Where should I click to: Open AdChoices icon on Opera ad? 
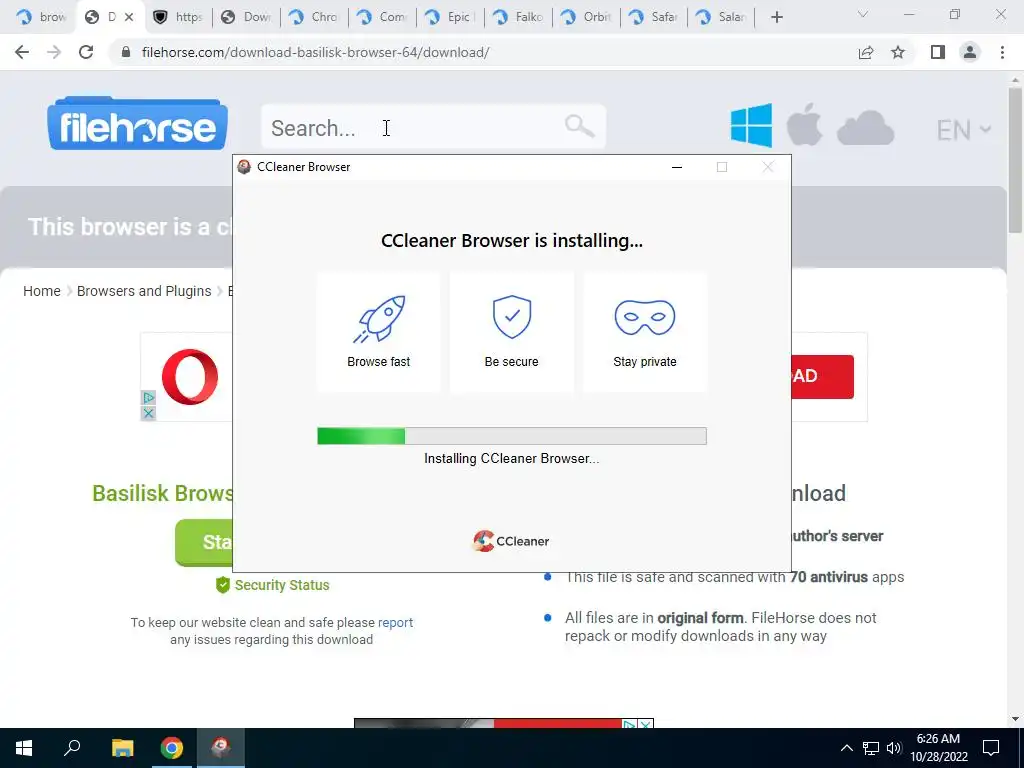tap(148, 398)
